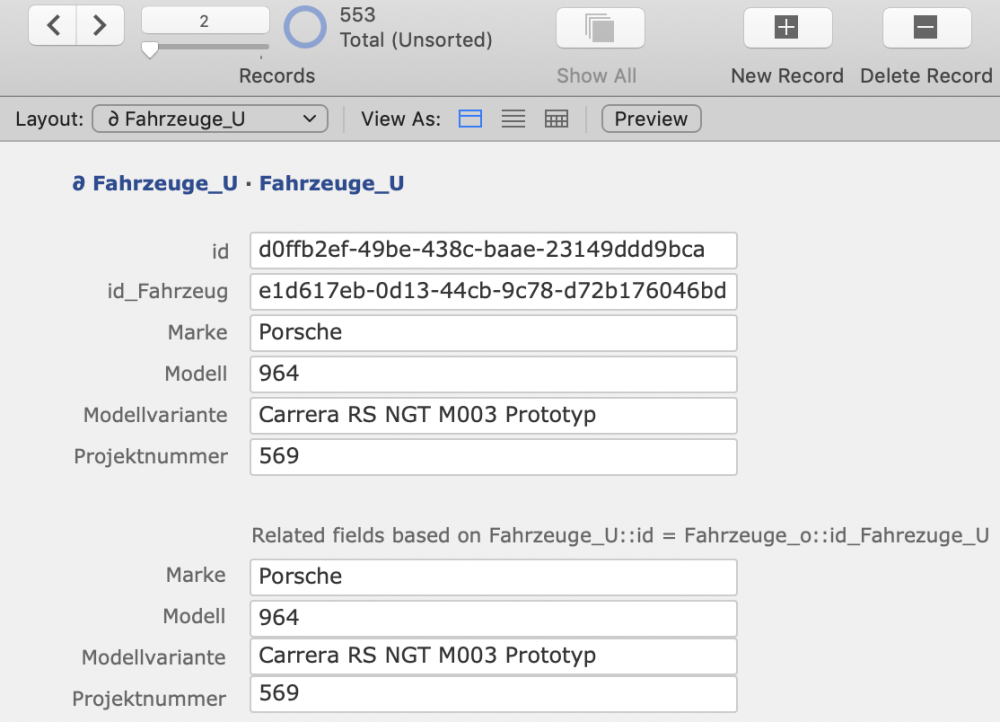1000x722 pixels.
Task: Add a record with New Record icon
Action: click(787, 28)
